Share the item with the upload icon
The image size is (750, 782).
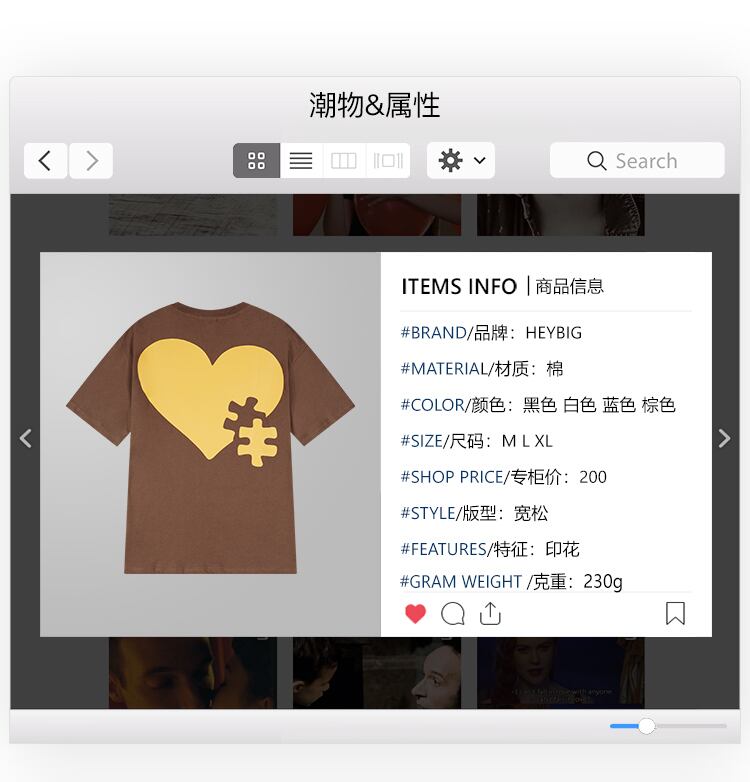pos(490,613)
